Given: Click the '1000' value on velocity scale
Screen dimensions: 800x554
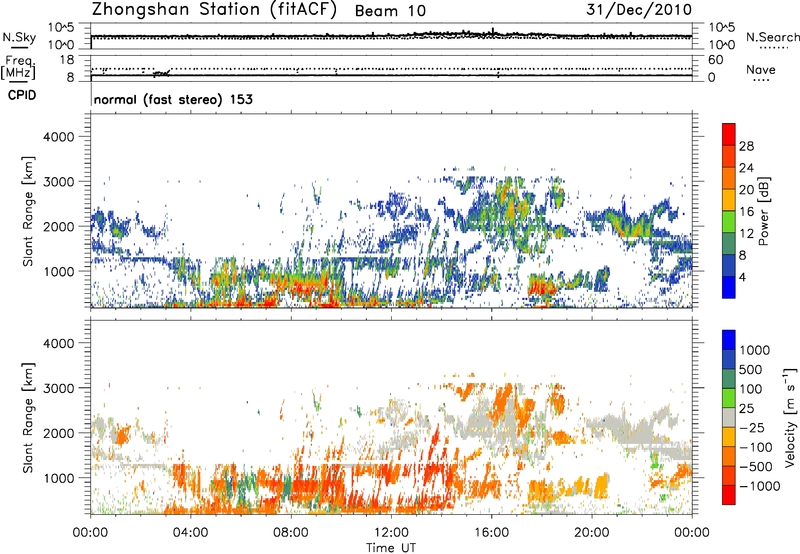Looking at the screenshot, I should tap(755, 350).
